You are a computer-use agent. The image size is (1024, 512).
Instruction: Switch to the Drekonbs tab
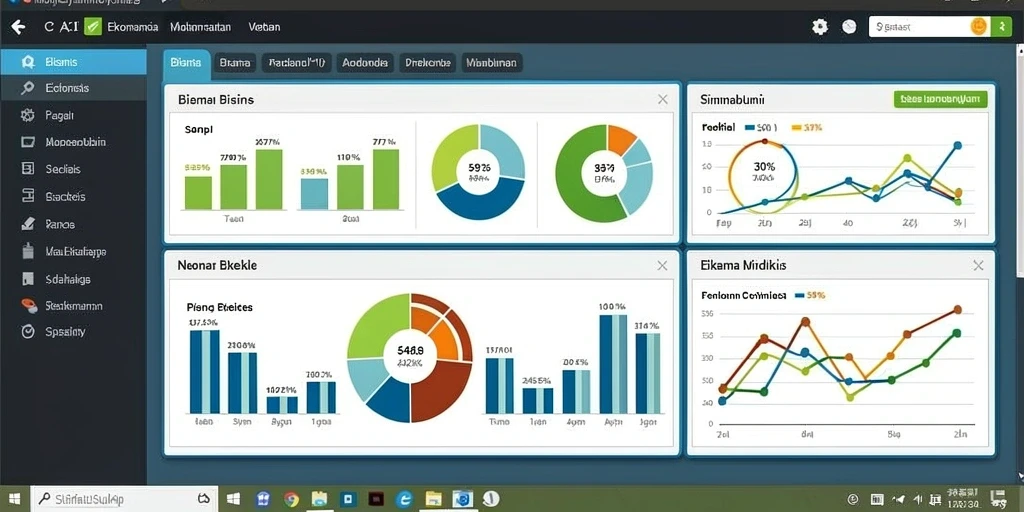pyautogui.click(x=427, y=63)
